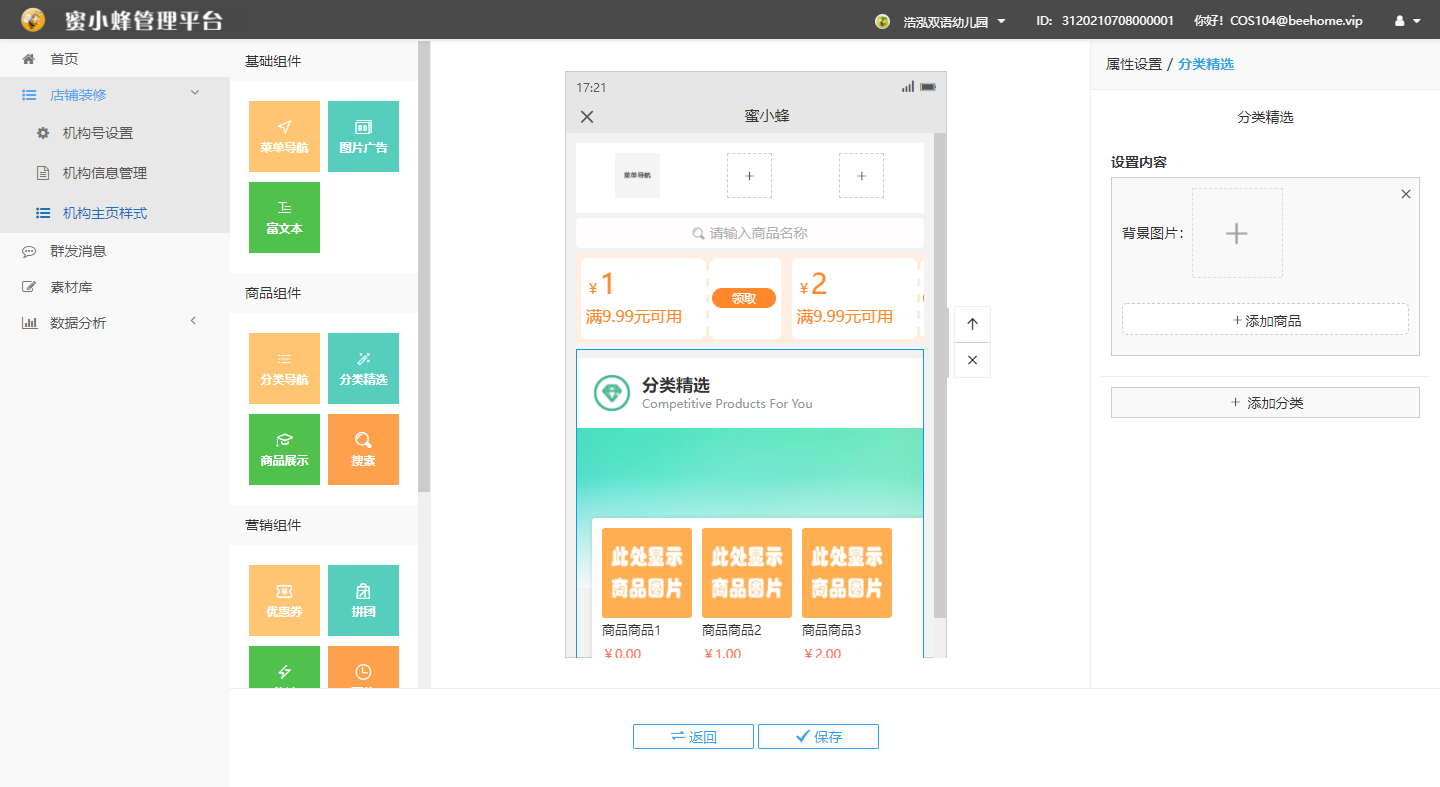Image resolution: width=1440 pixels, height=787 pixels.
Task: Add the 富文本 component tile
Action: [284, 217]
